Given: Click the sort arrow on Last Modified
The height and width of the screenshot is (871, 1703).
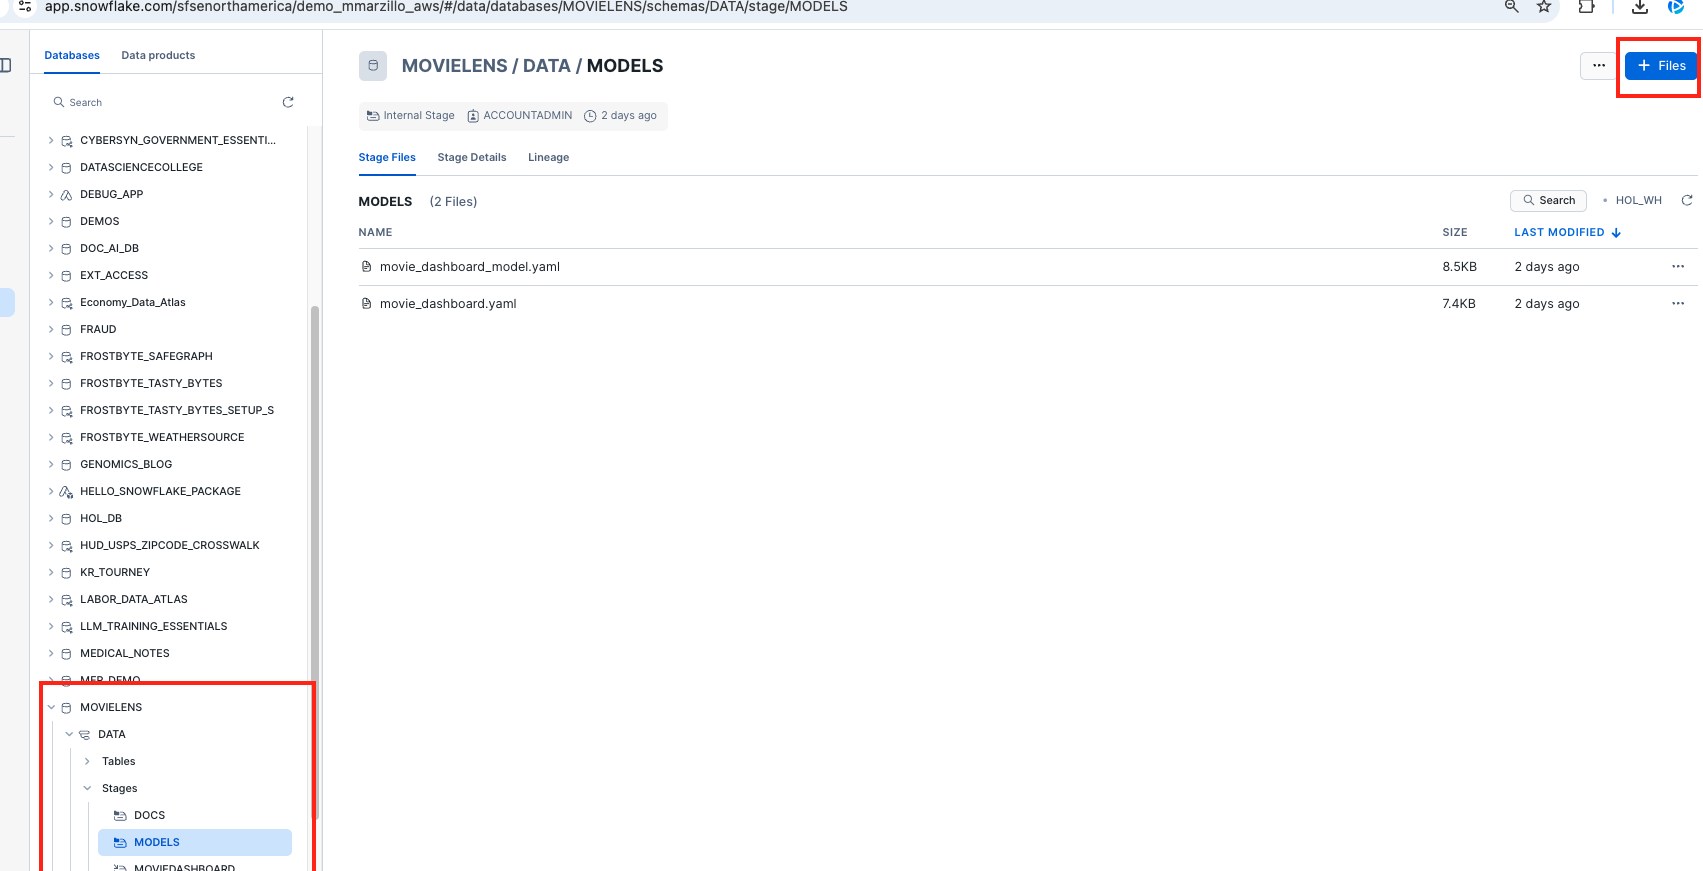Looking at the screenshot, I should click(x=1616, y=233).
